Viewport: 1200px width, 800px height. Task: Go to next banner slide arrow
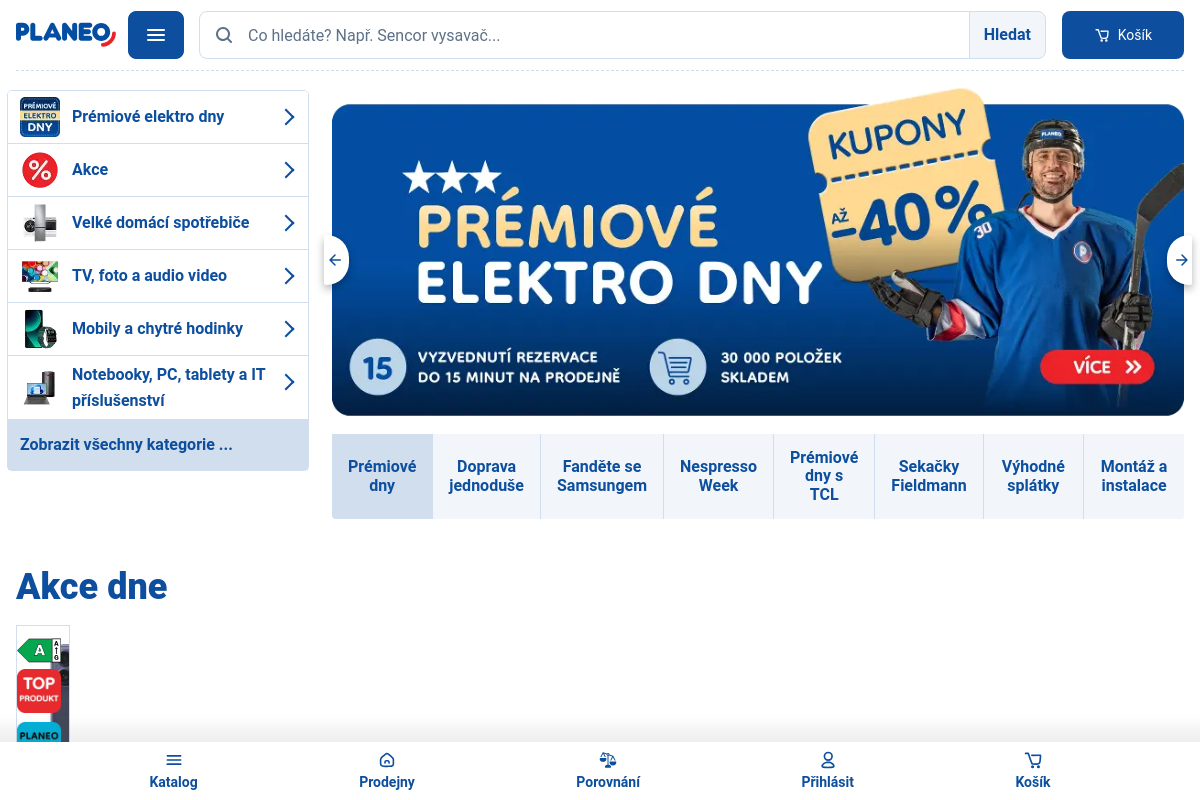[1181, 260]
